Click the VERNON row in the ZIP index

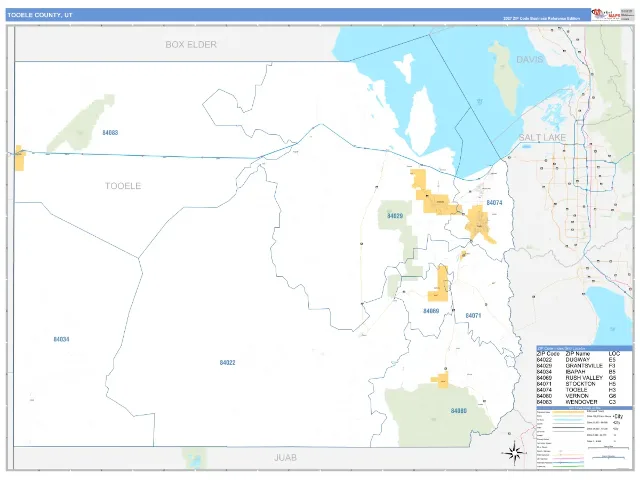click(576, 396)
